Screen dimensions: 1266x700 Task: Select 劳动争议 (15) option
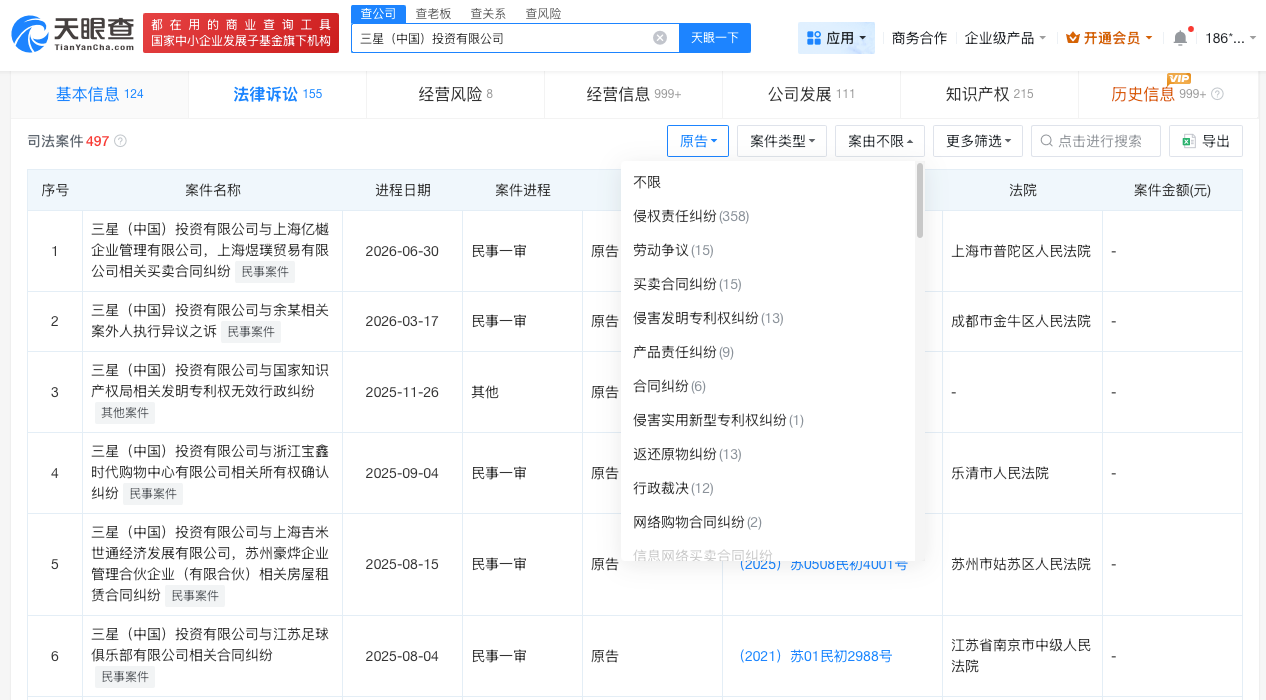pos(768,250)
